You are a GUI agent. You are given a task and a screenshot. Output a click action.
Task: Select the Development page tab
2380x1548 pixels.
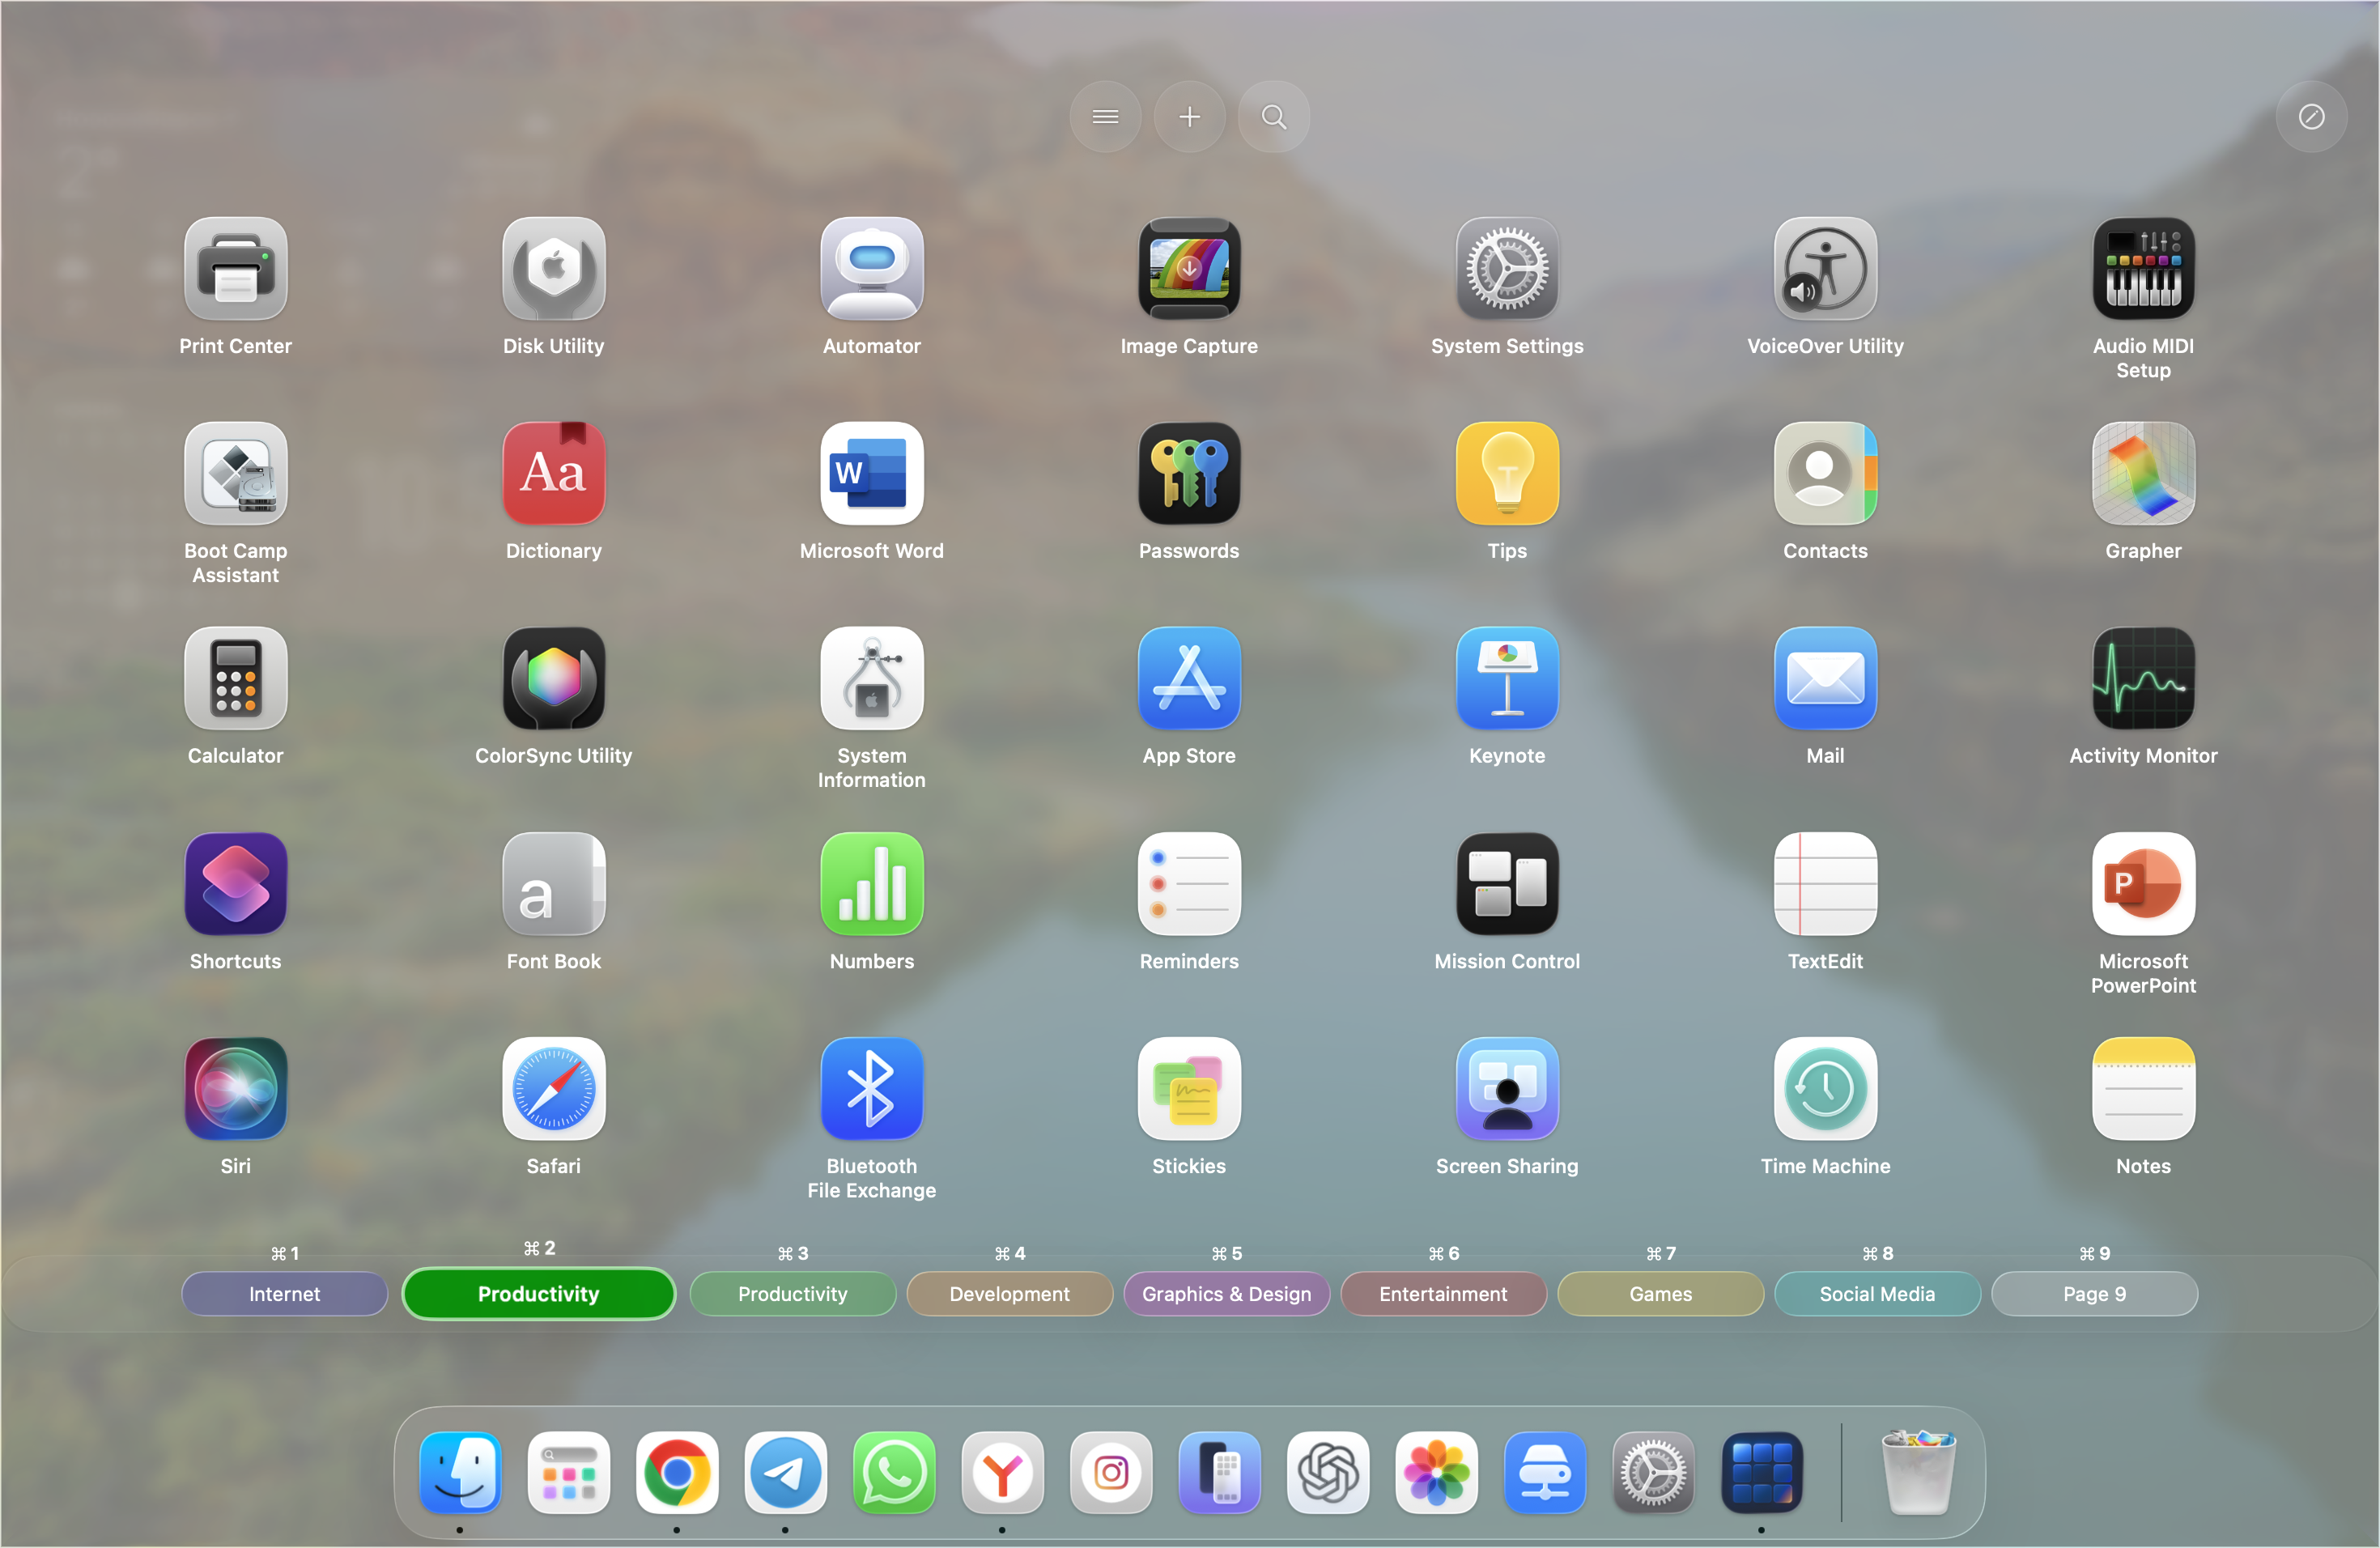(1009, 1293)
